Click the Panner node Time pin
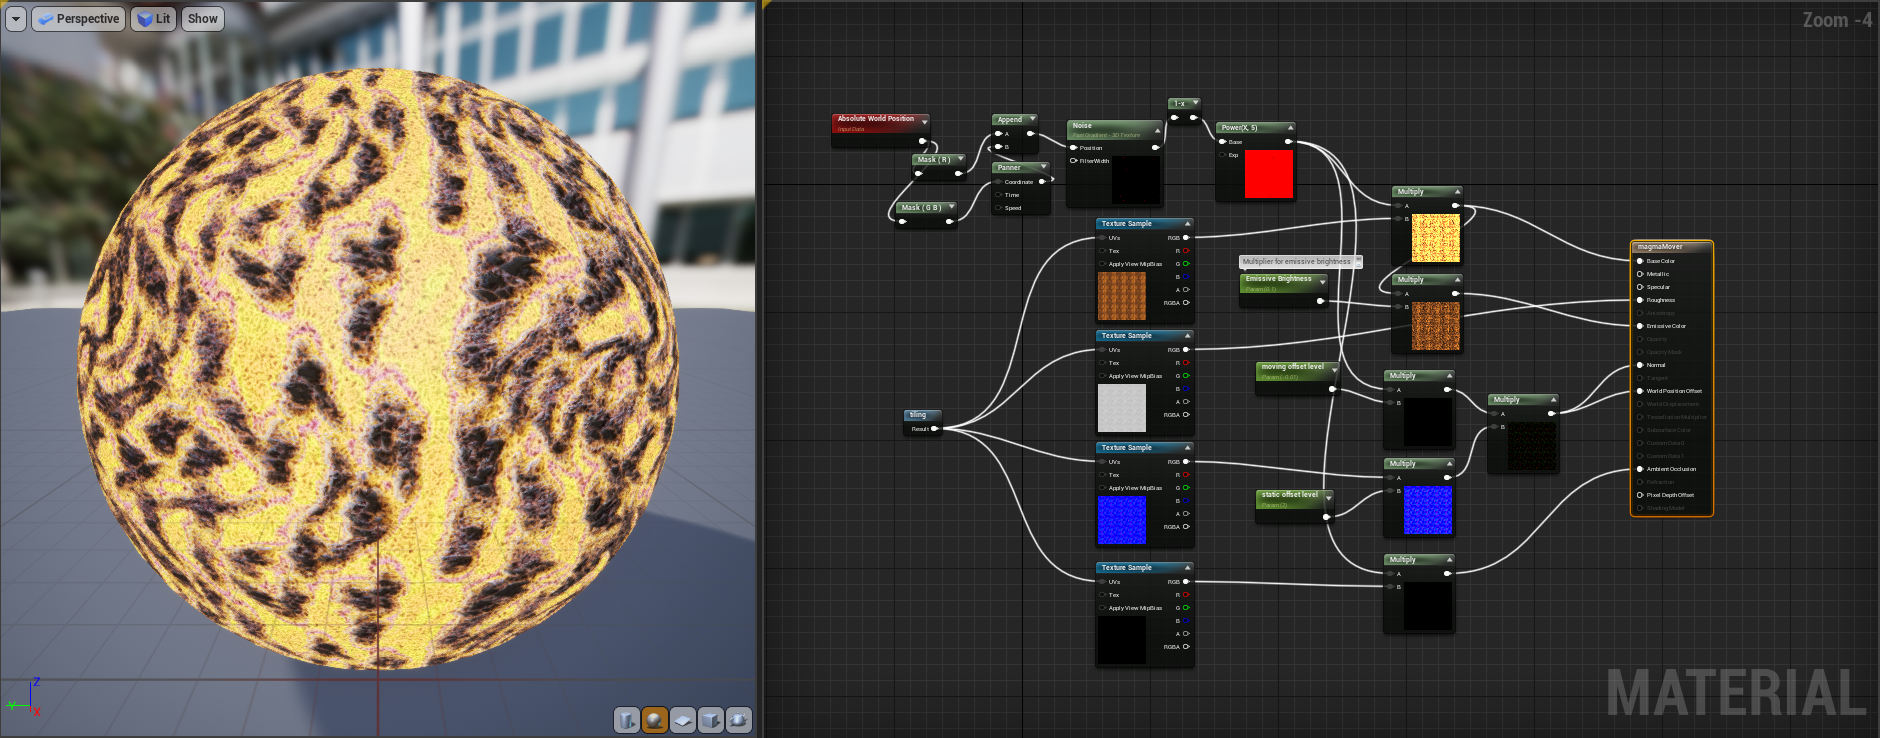Viewport: 1880px width, 738px height. coord(998,195)
